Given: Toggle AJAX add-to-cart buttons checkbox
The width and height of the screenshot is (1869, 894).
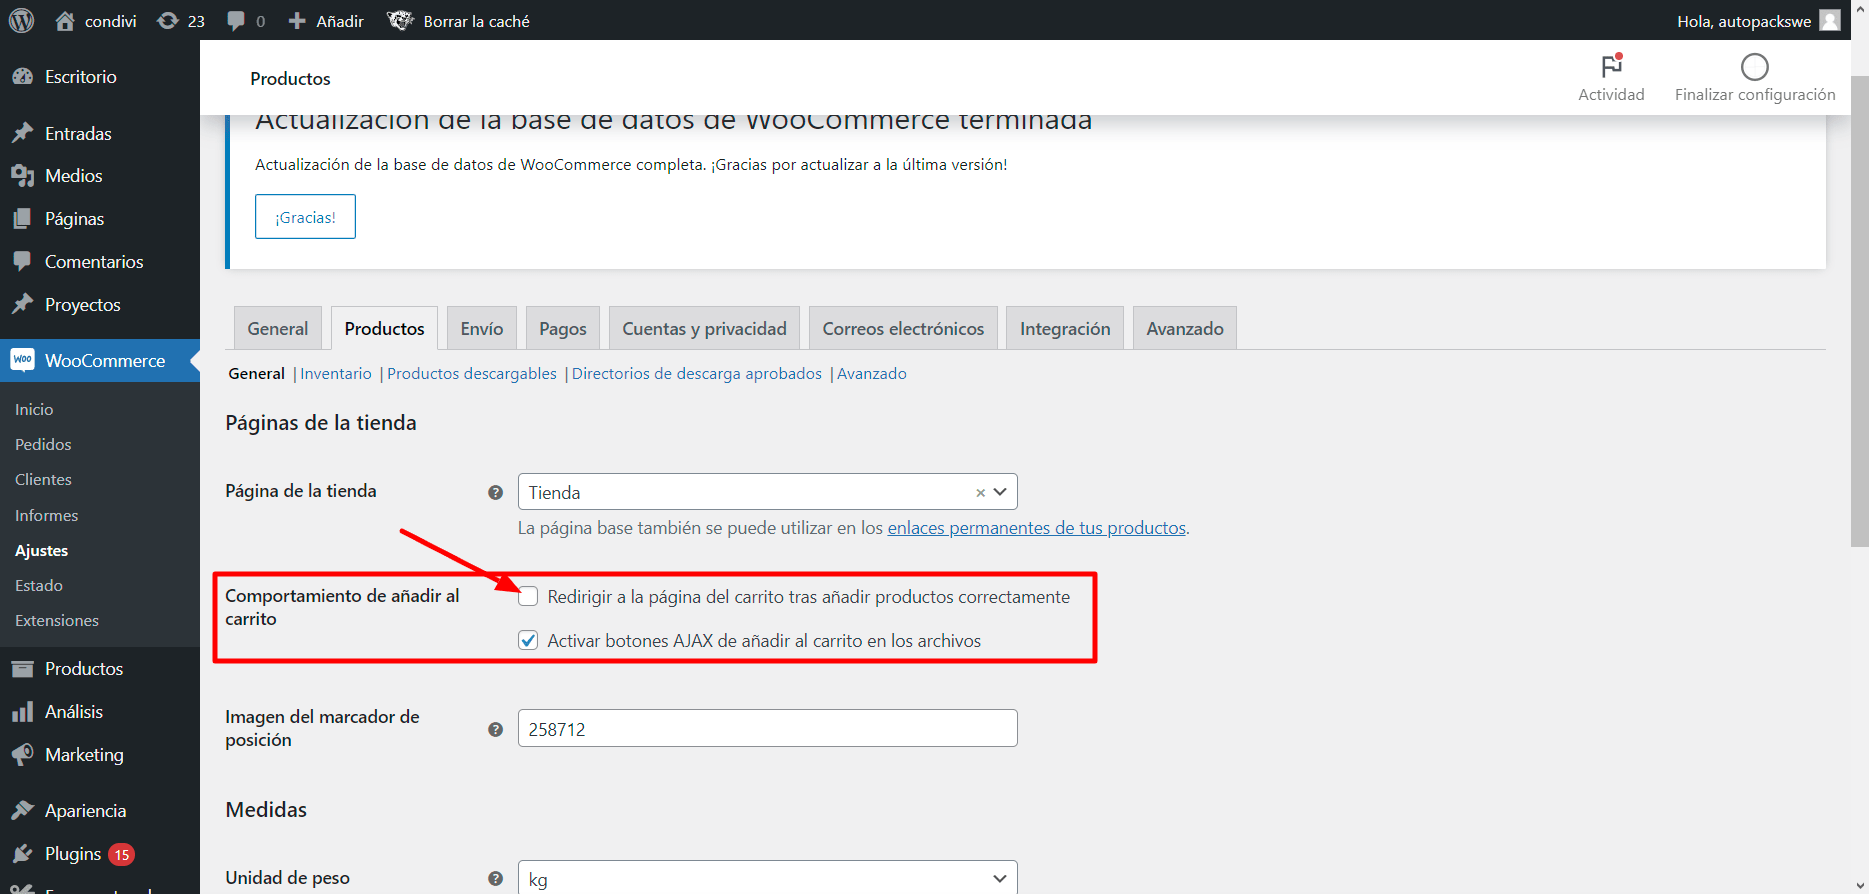Looking at the screenshot, I should click(528, 641).
